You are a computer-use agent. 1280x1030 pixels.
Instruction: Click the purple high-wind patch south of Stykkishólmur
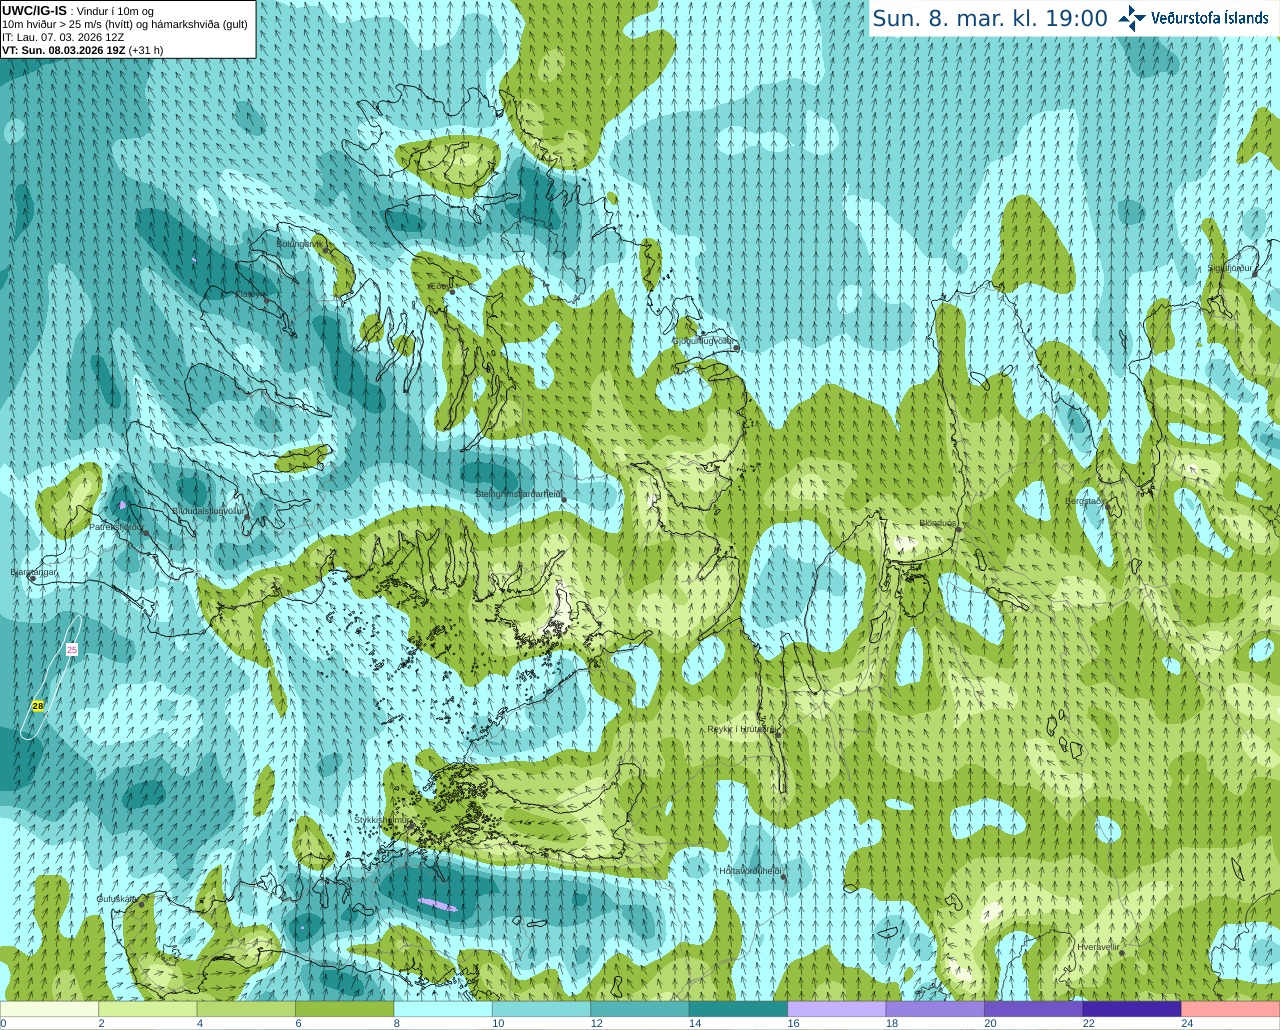[437, 905]
